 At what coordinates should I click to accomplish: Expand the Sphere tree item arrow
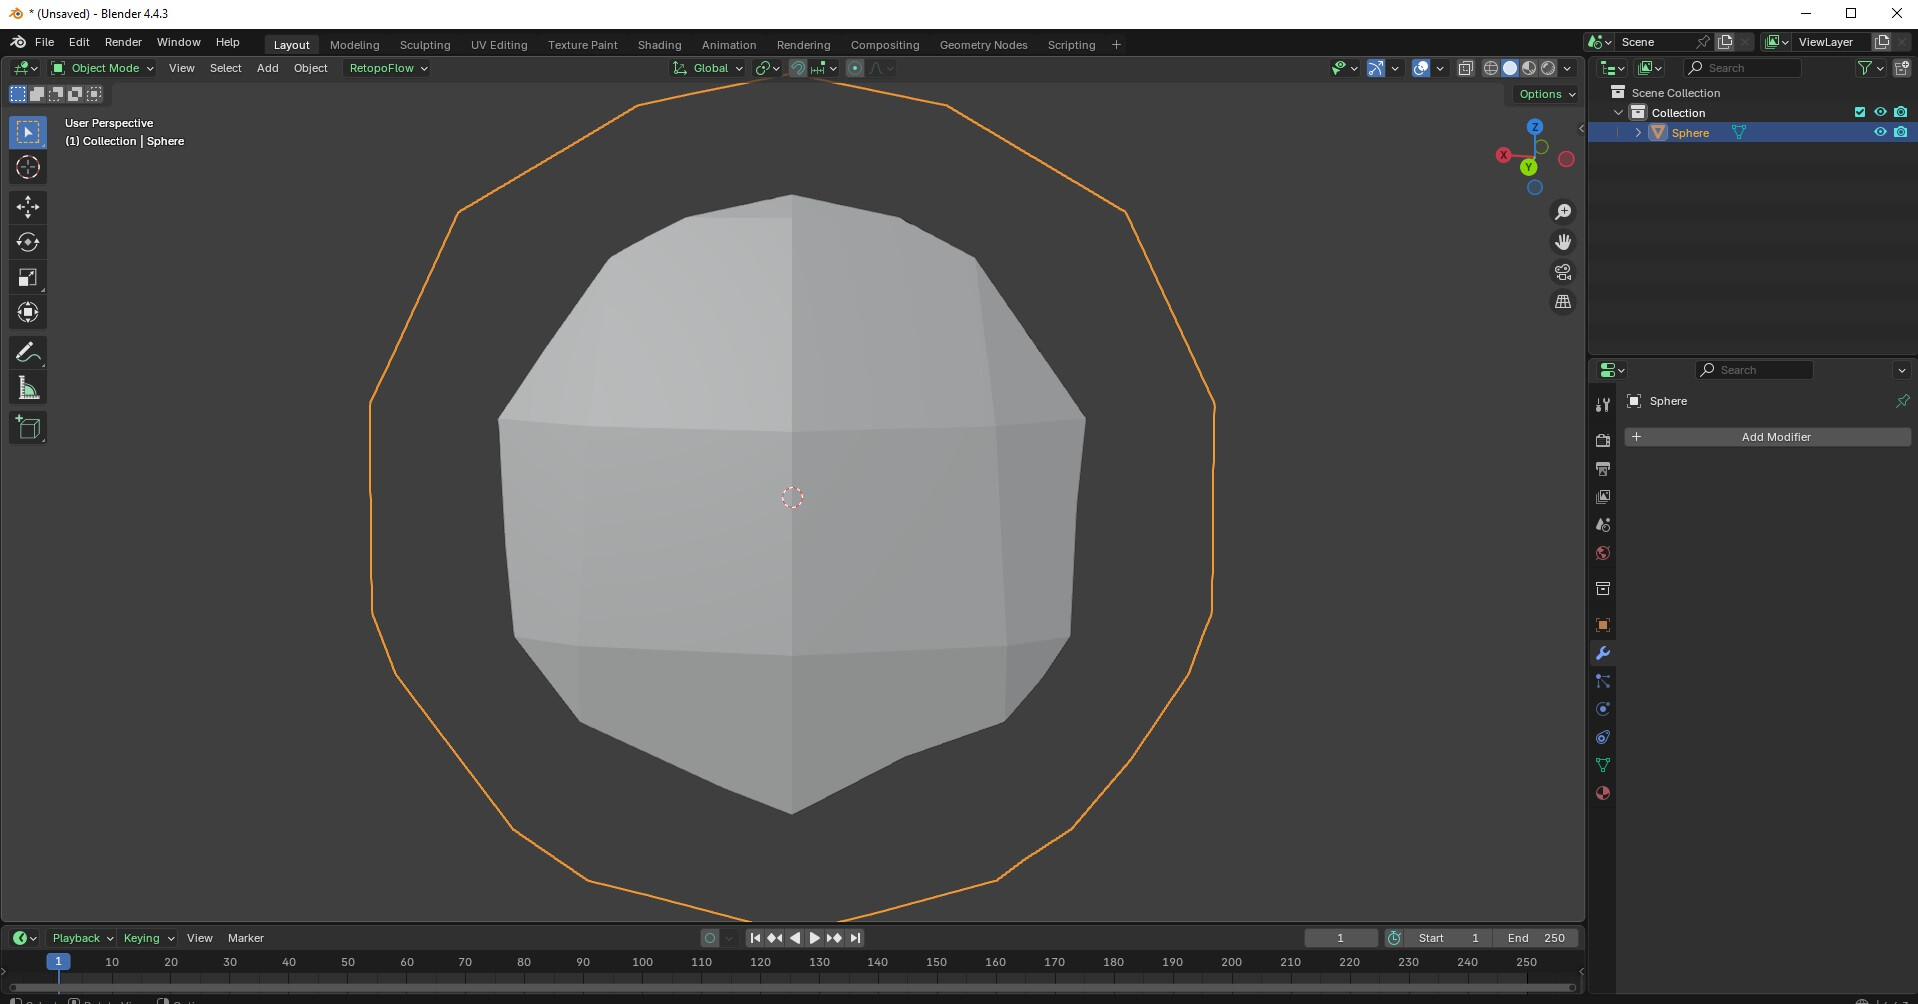point(1638,132)
